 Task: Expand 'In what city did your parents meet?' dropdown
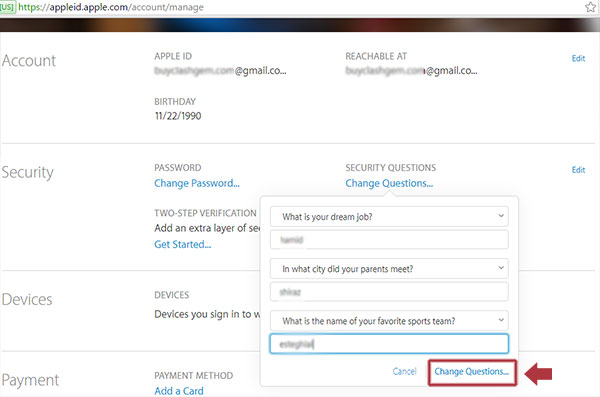(389, 269)
